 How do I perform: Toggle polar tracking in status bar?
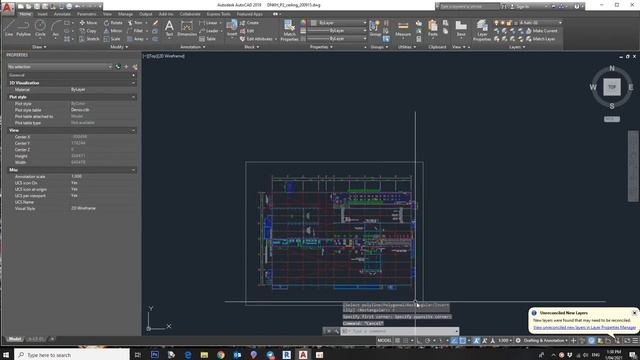click(427, 340)
